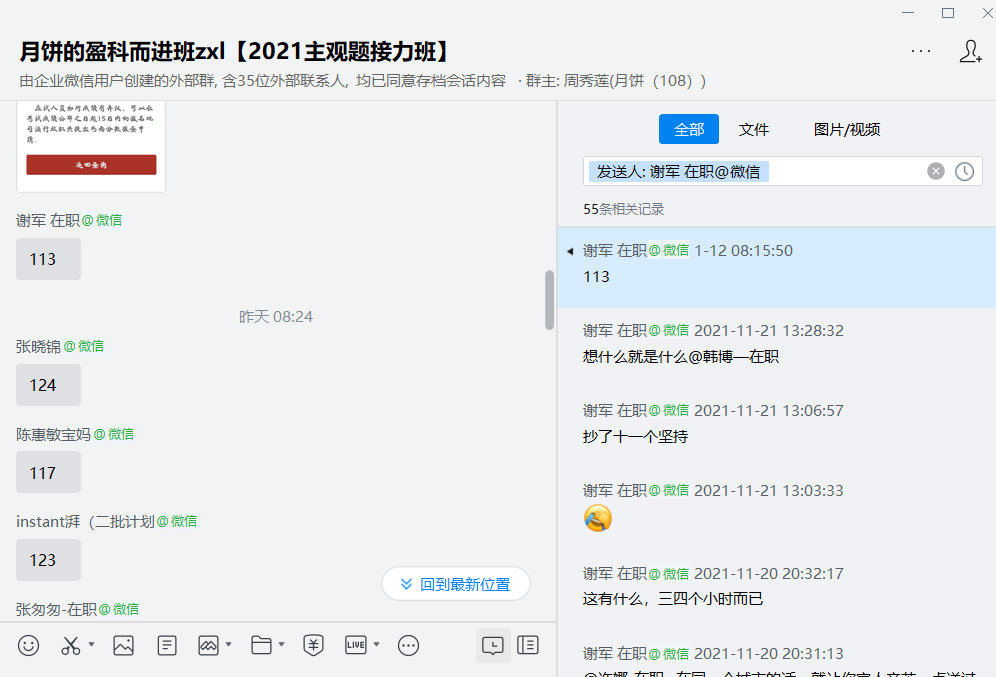The width and height of the screenshot is (996, 677).
Task: Click sender name 张匆匆-在职
Action: coord(56,609)
